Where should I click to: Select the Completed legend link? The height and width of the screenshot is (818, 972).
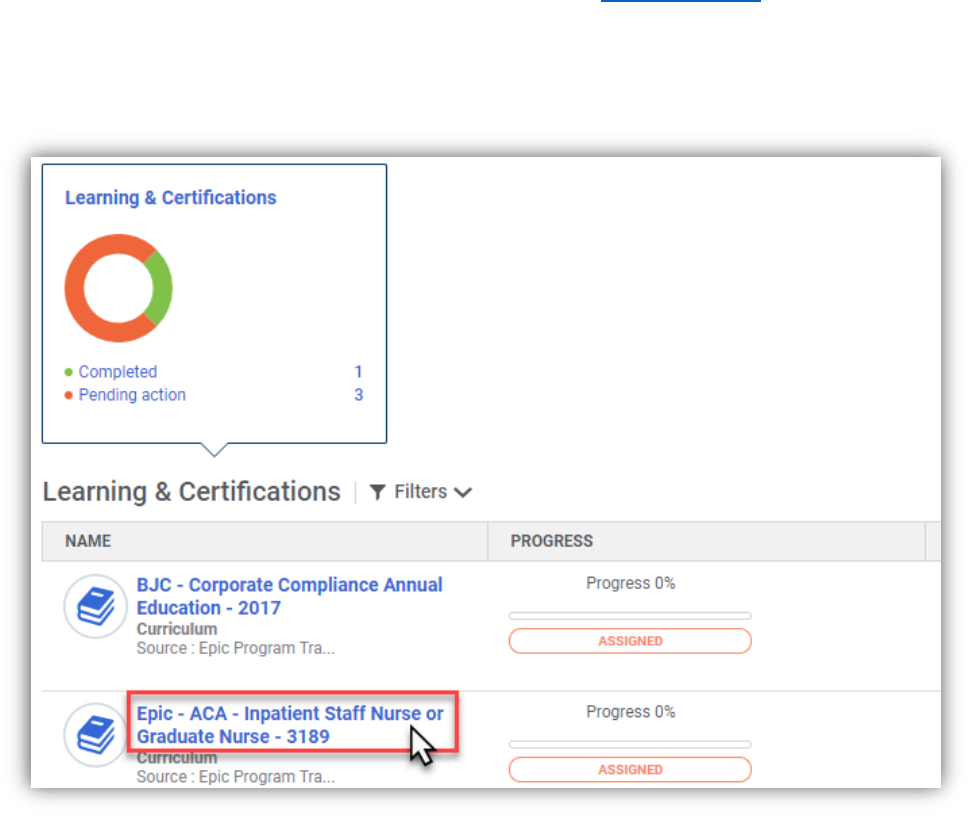pyautogui.click(x=118, y=372)
